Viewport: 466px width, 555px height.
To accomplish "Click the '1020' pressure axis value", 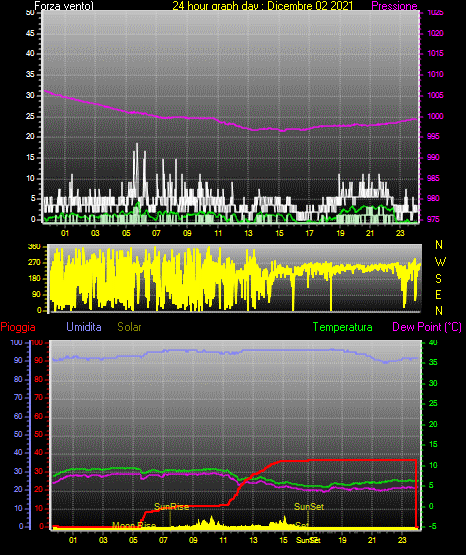I will coord(435,33).
